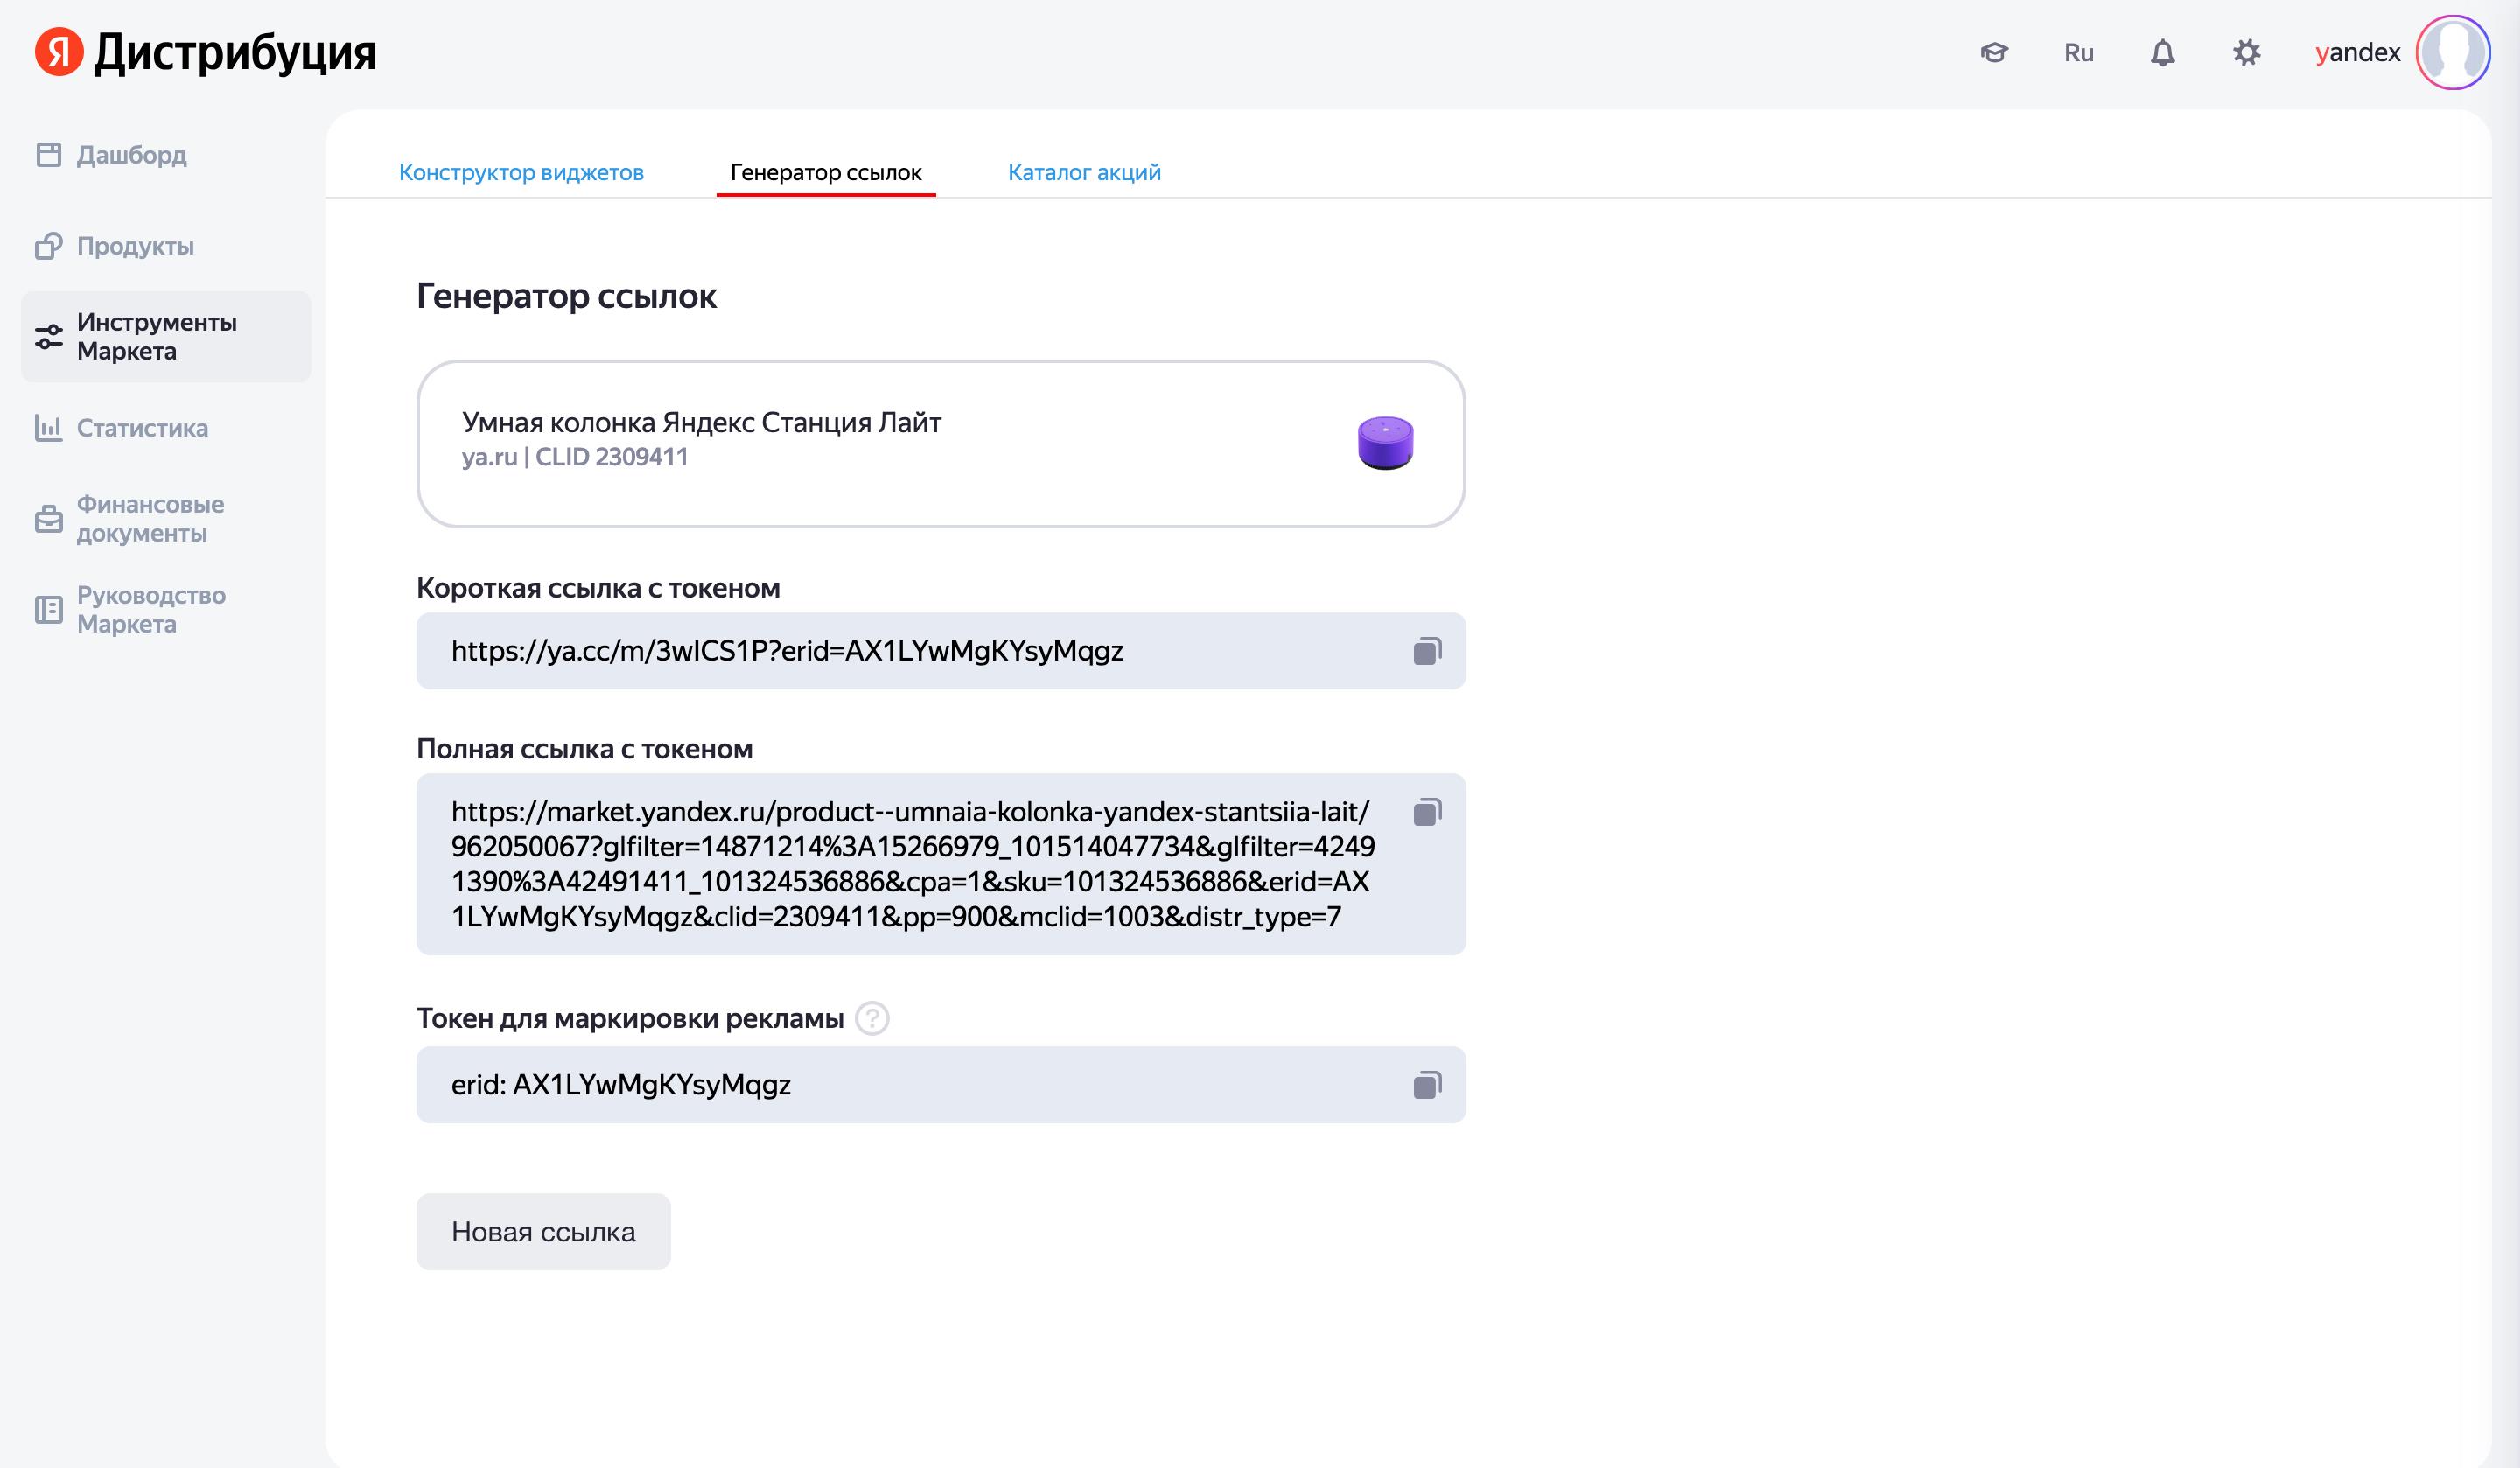Switch to Каталог акций tab
2520x1468 pixels.
[1084, 172]
